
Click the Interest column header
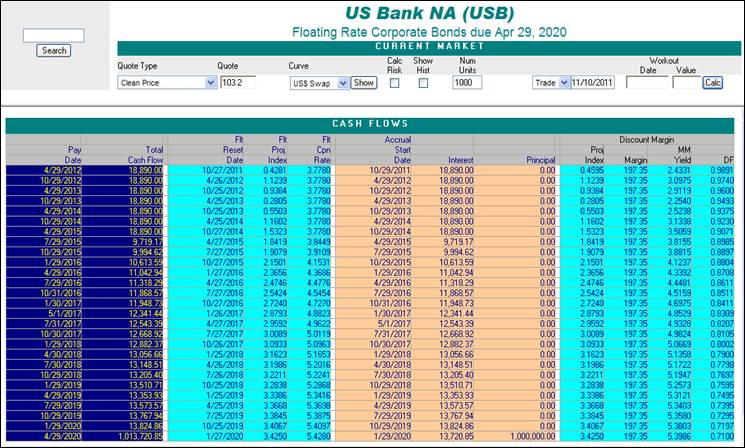tap(461, 160)
